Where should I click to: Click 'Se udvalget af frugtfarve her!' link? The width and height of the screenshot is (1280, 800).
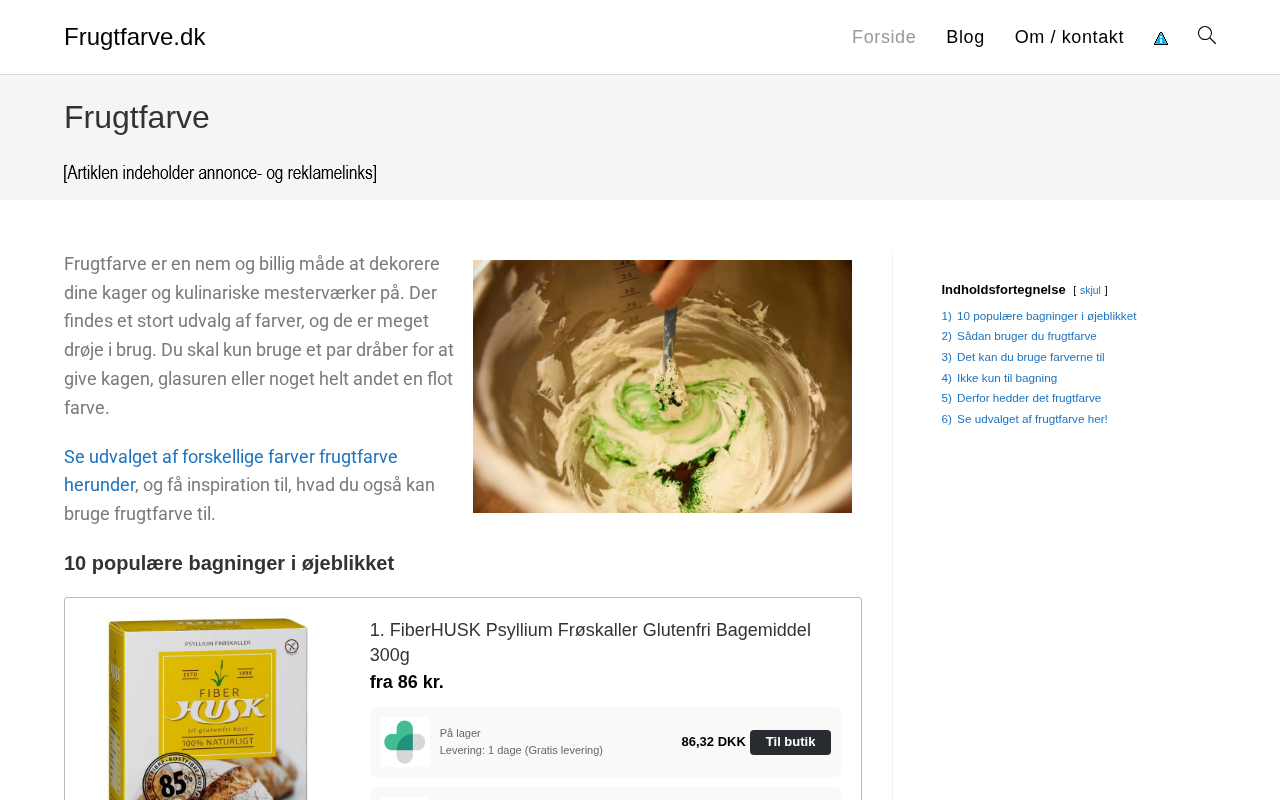pyautogui.click(x=1032, y=419)
